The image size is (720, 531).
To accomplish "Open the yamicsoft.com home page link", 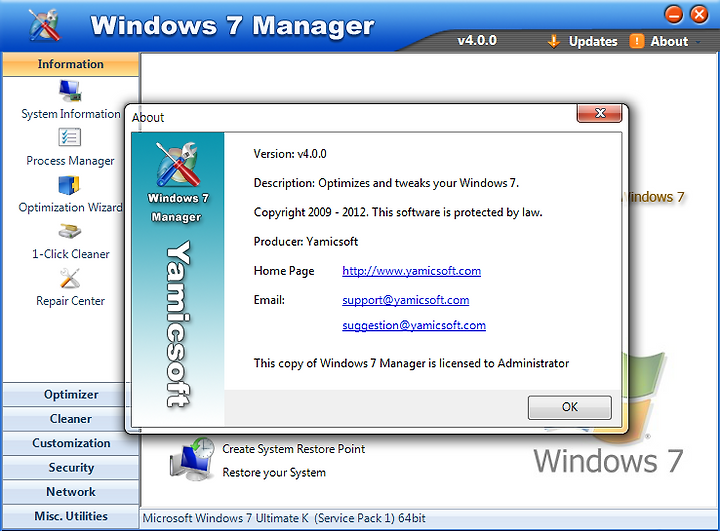I will 411,271.
